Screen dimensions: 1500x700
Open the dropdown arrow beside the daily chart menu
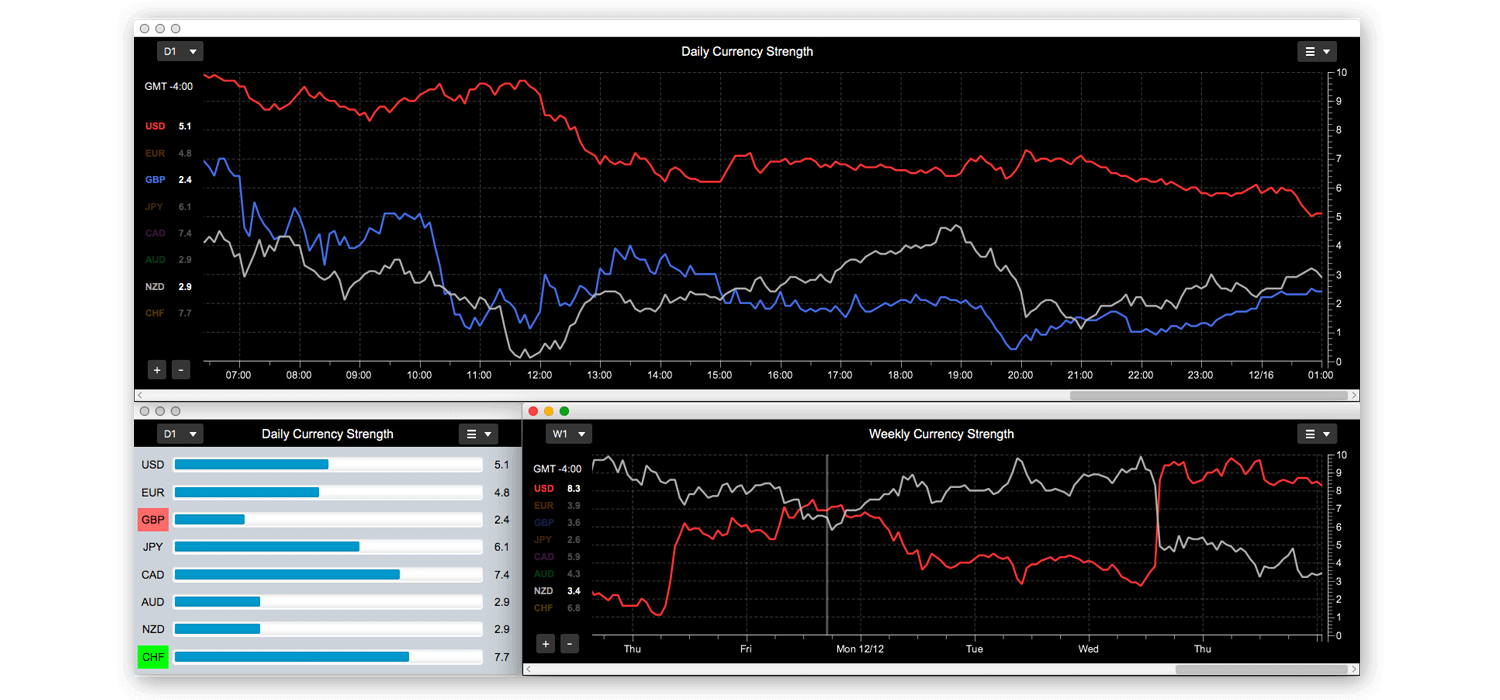1327,51
